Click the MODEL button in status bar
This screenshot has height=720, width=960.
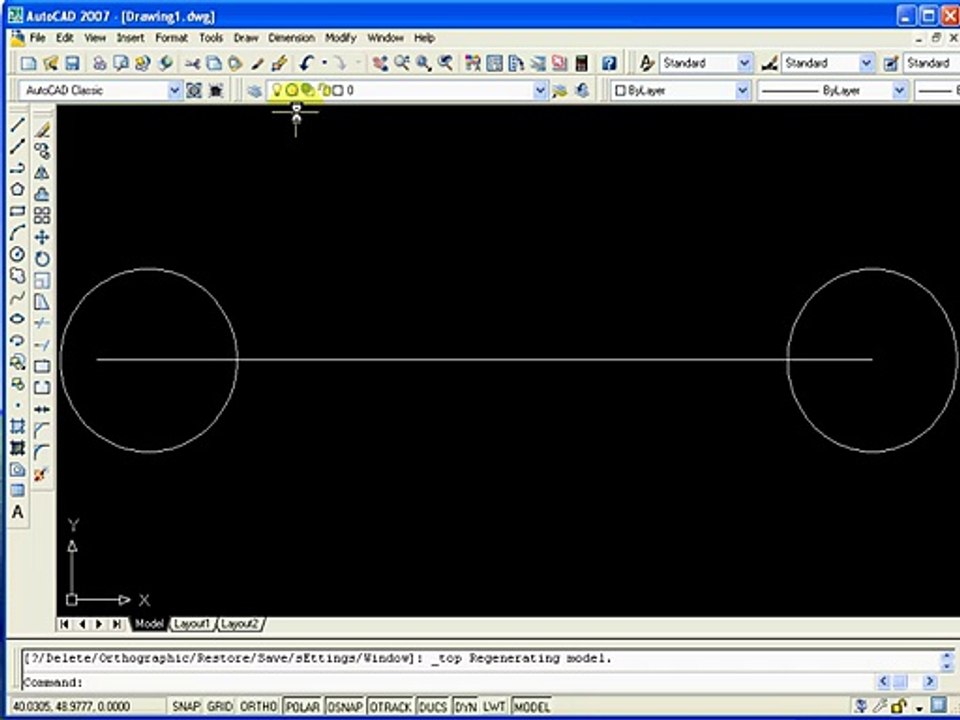click(x=531, y=707)
